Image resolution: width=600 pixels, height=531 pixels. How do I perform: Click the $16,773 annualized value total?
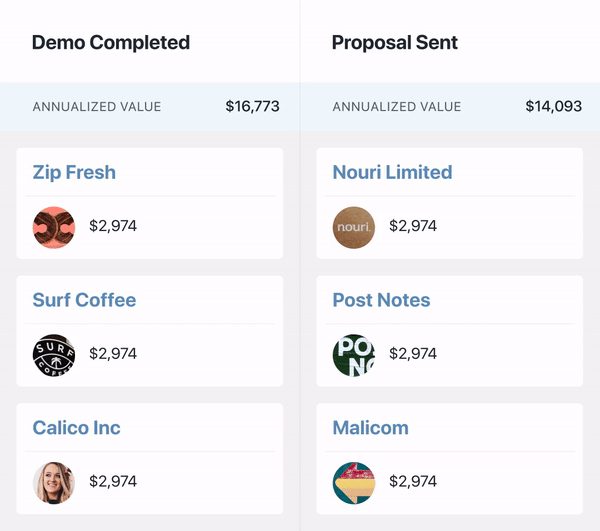click(x=252, y=106)
